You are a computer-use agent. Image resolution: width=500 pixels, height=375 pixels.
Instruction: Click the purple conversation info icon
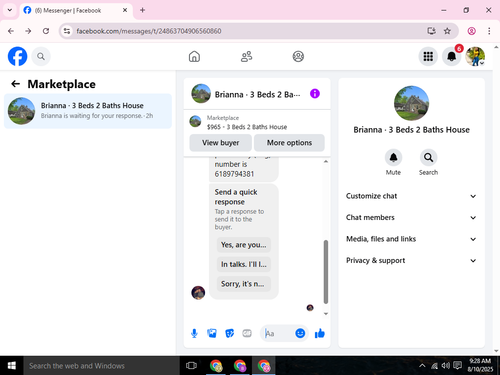[315, 94]
